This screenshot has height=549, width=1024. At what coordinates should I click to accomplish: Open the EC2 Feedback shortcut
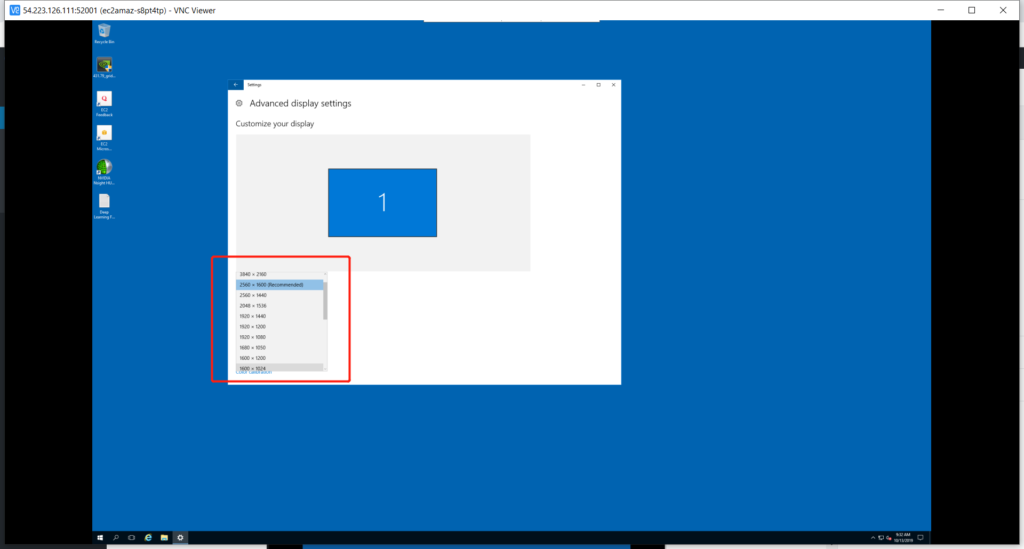click(x=105, y=100)
